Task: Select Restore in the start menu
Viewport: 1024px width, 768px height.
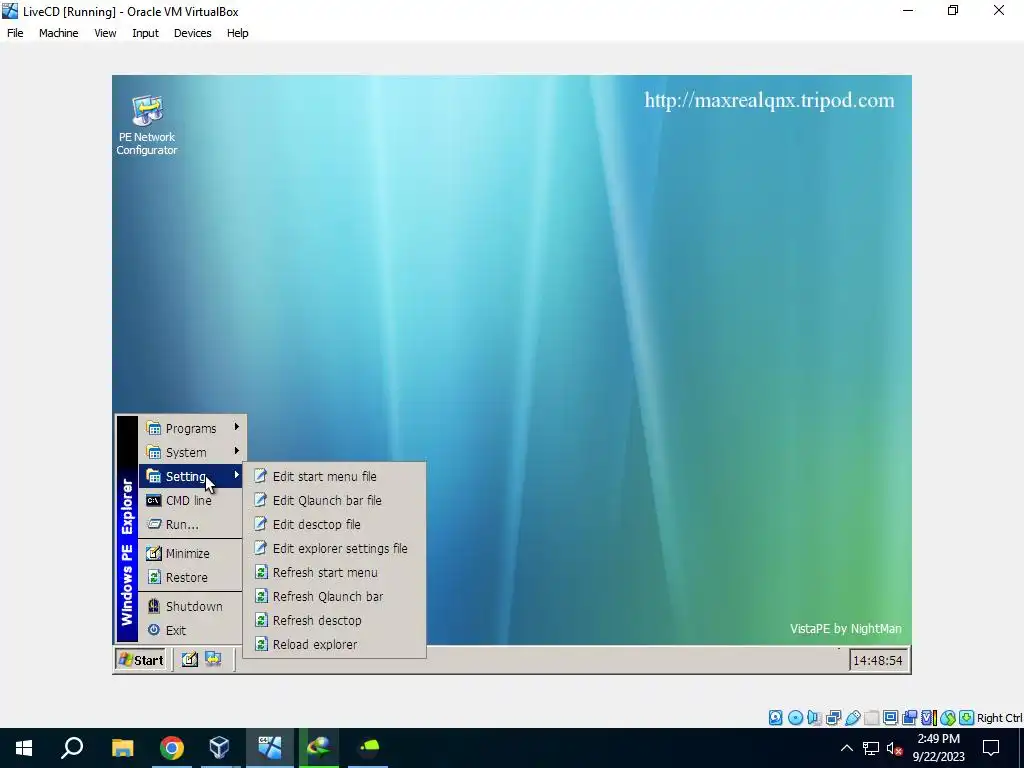Action: coord(192,577)
